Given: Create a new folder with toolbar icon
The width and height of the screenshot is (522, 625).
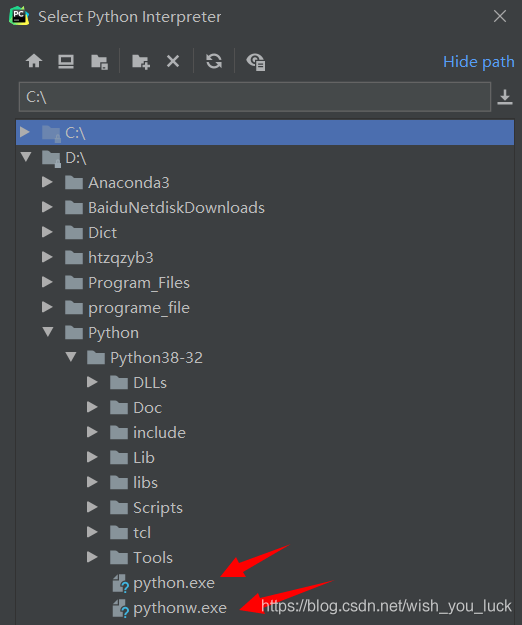Looking at the screenshot, I should click(141, 62).
